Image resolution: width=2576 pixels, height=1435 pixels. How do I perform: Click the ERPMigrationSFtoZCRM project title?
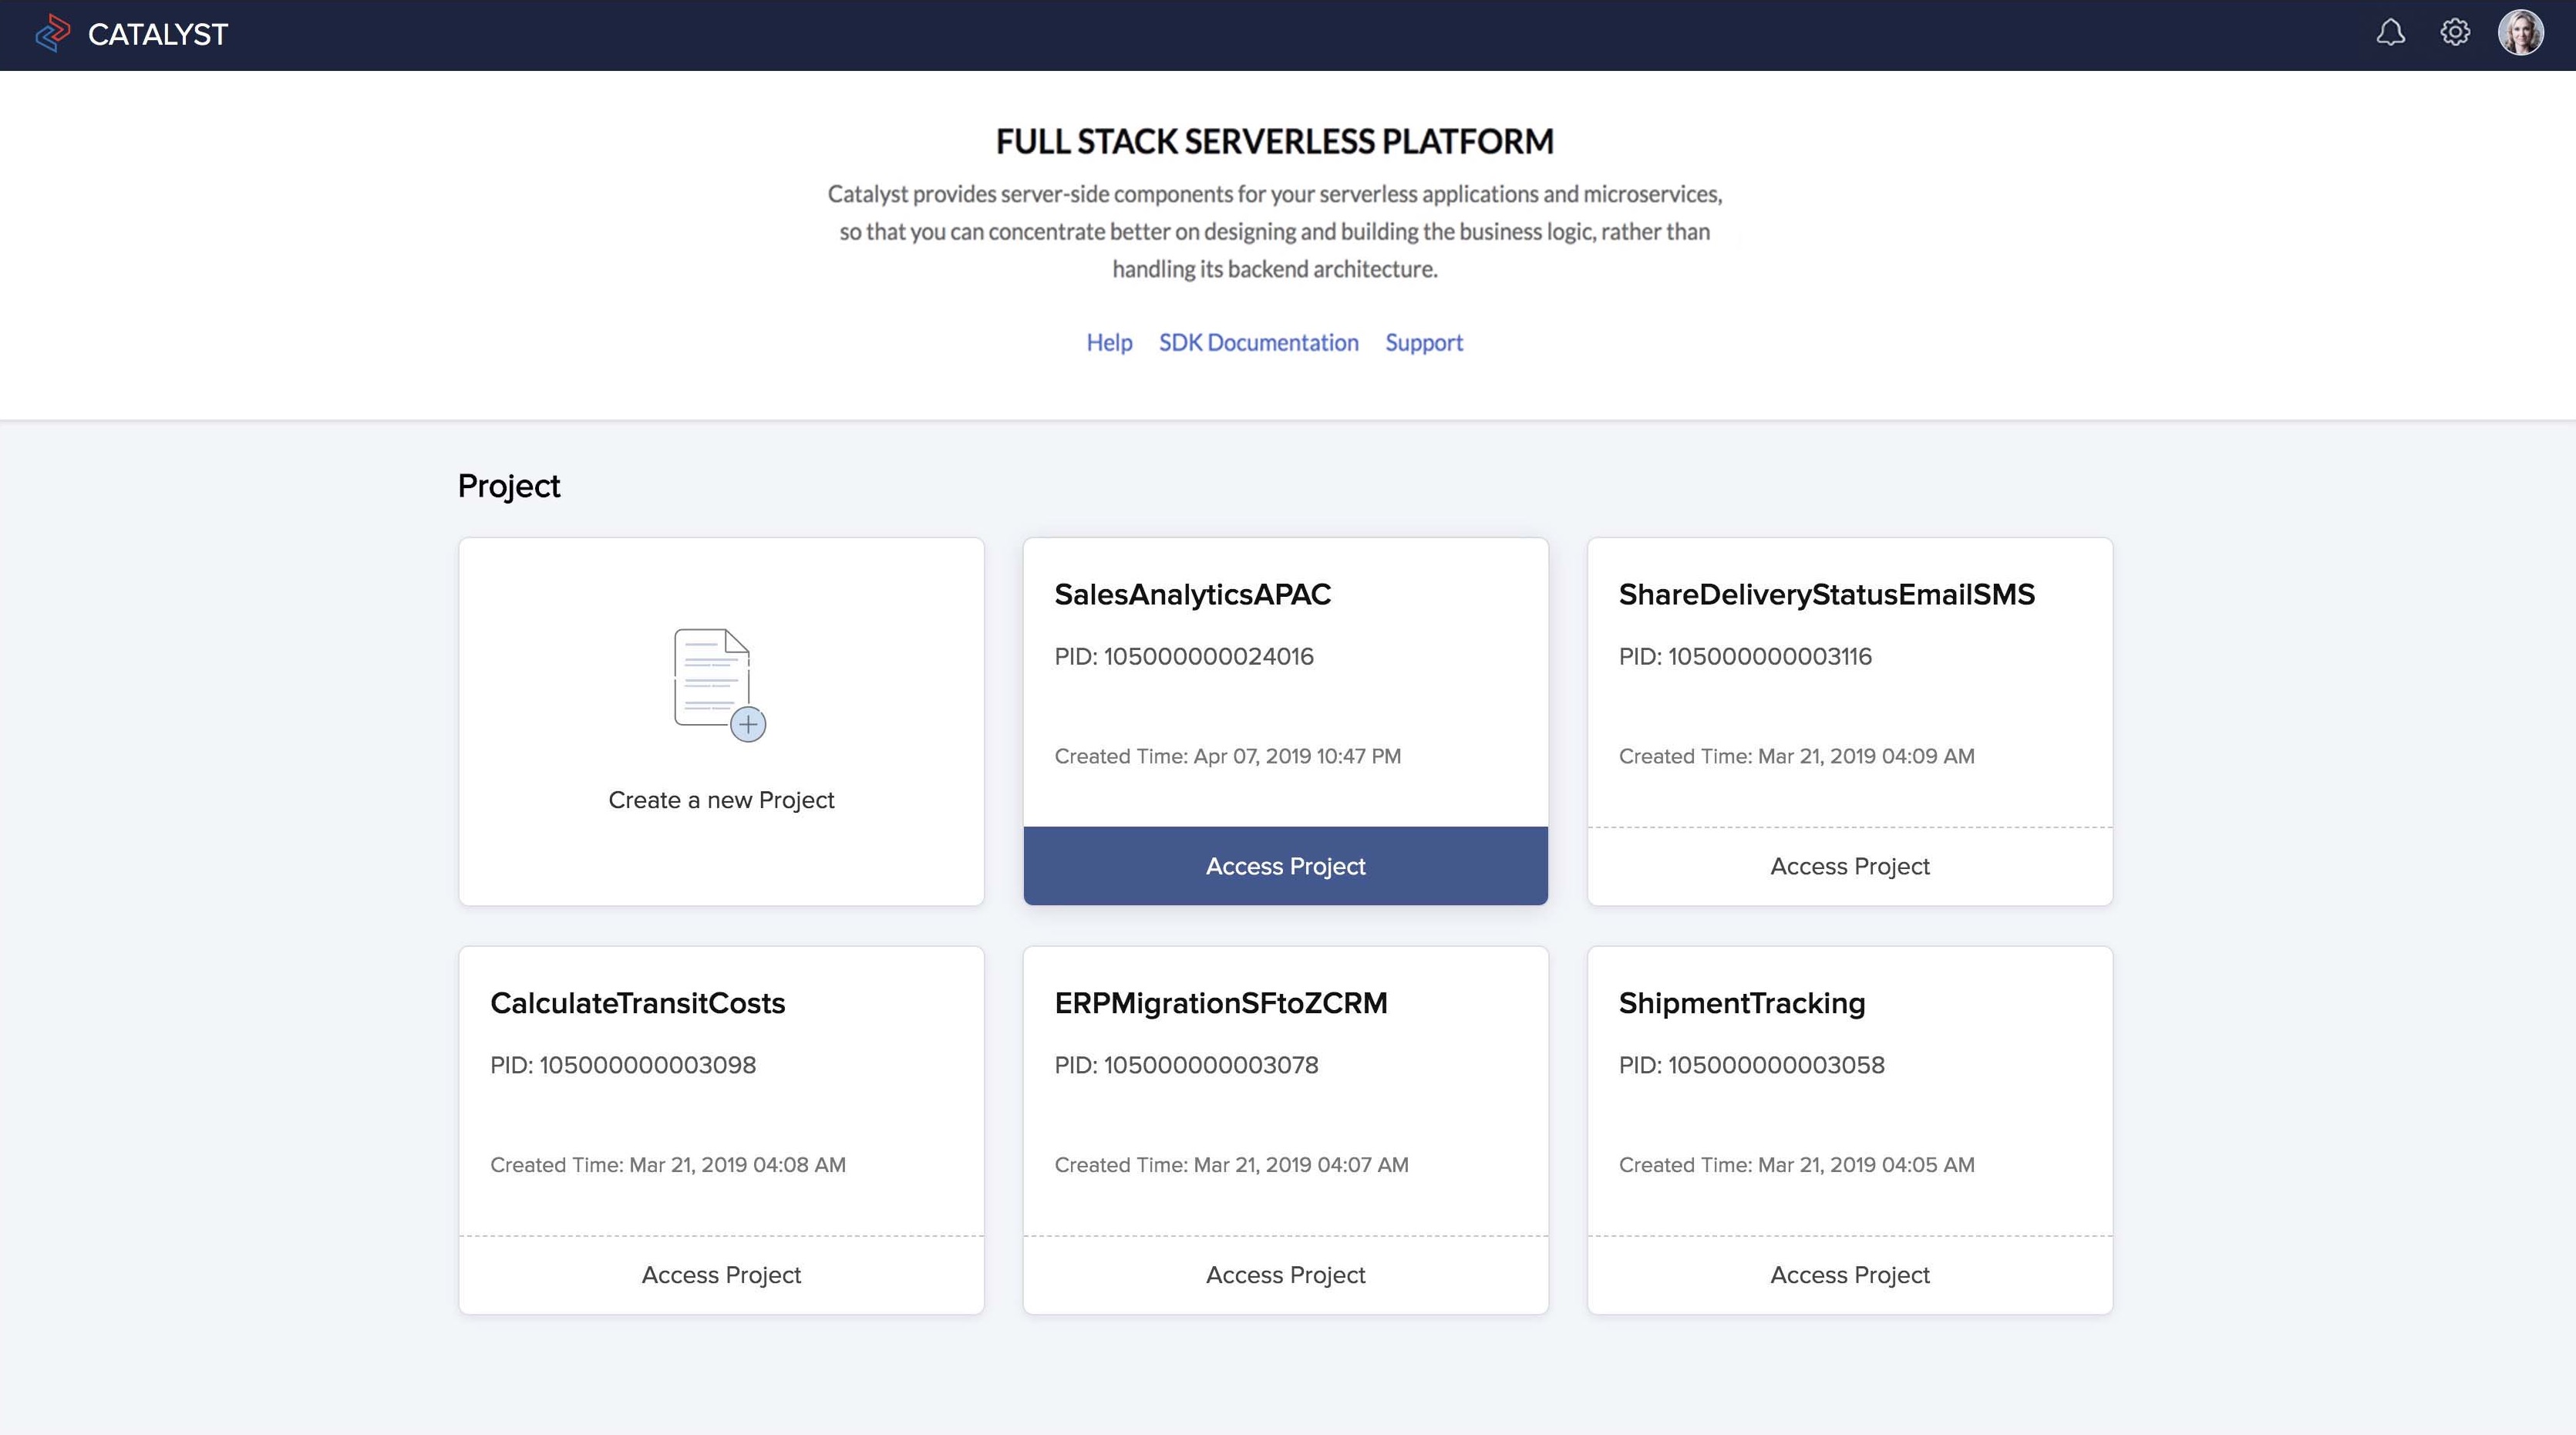point(1220,1003)
